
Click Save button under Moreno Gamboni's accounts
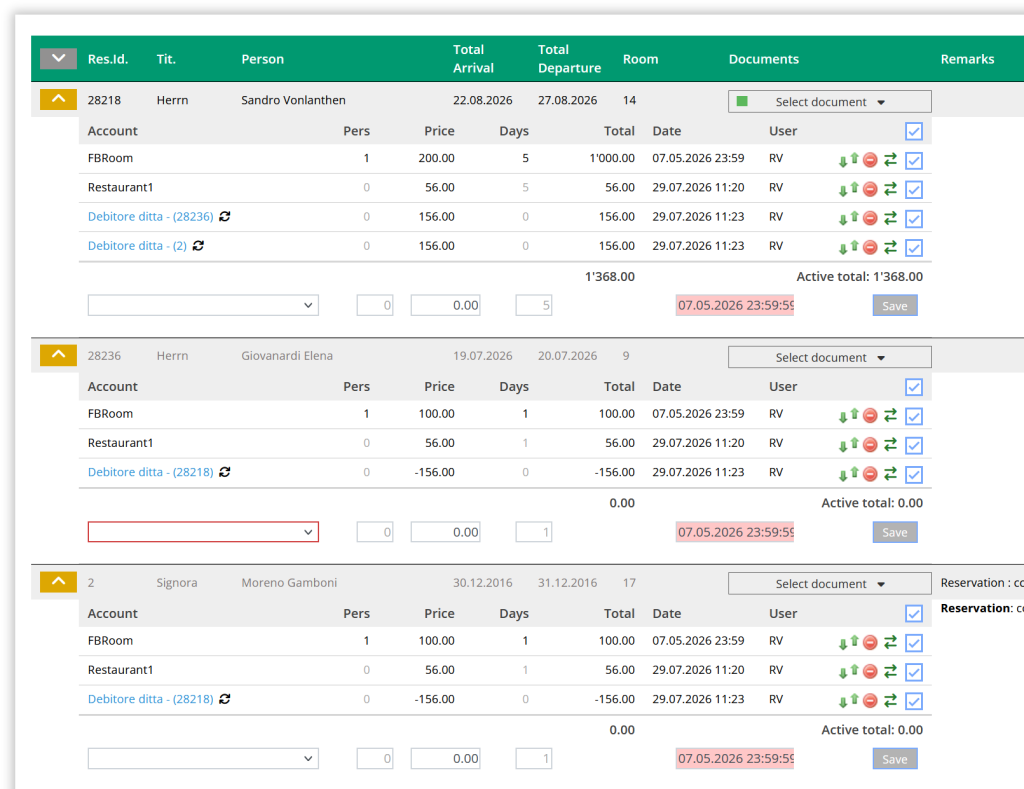pyautogui.click(x=895, y=759)
